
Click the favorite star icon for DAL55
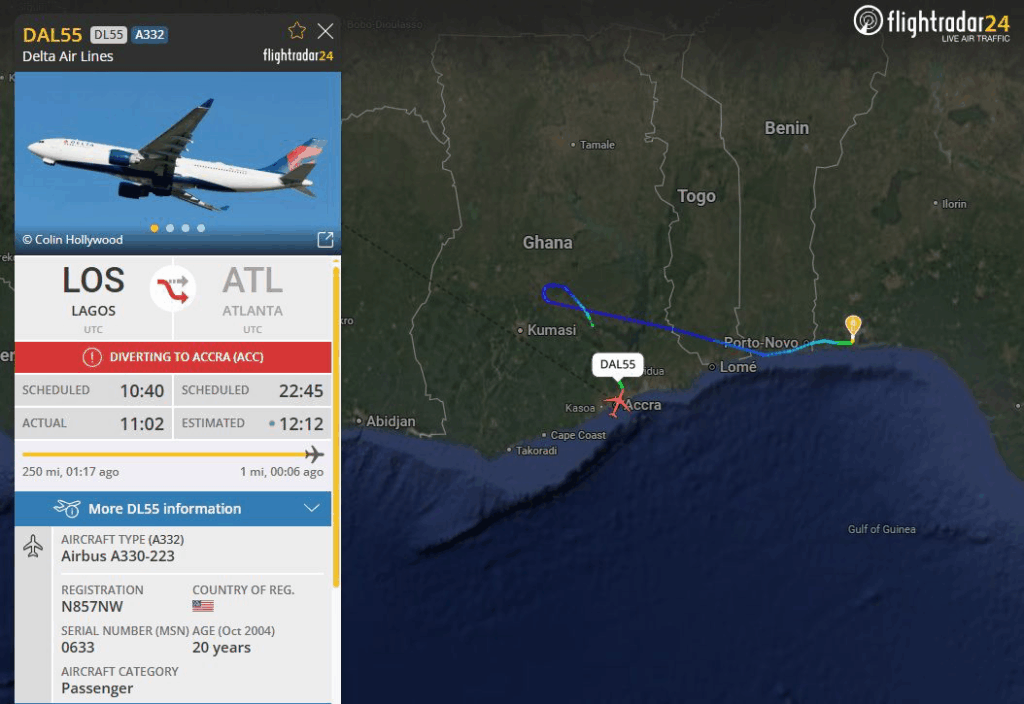point(296,30)
